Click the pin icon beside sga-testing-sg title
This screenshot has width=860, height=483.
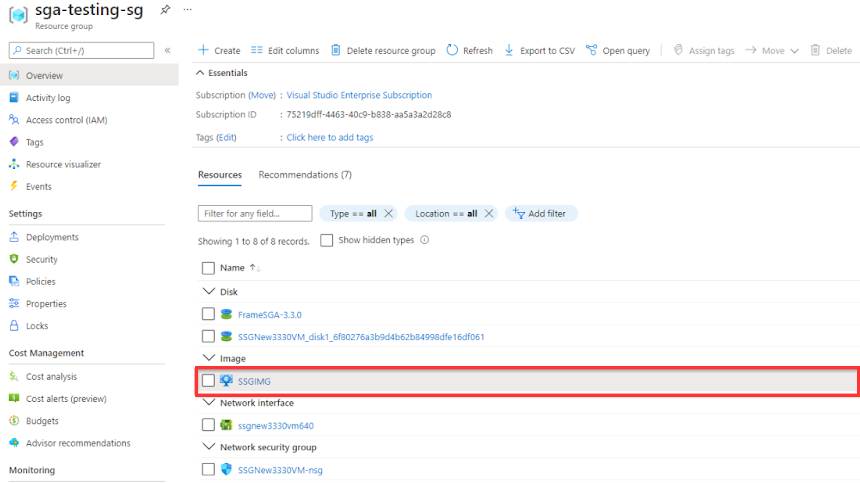click(165, 9)
